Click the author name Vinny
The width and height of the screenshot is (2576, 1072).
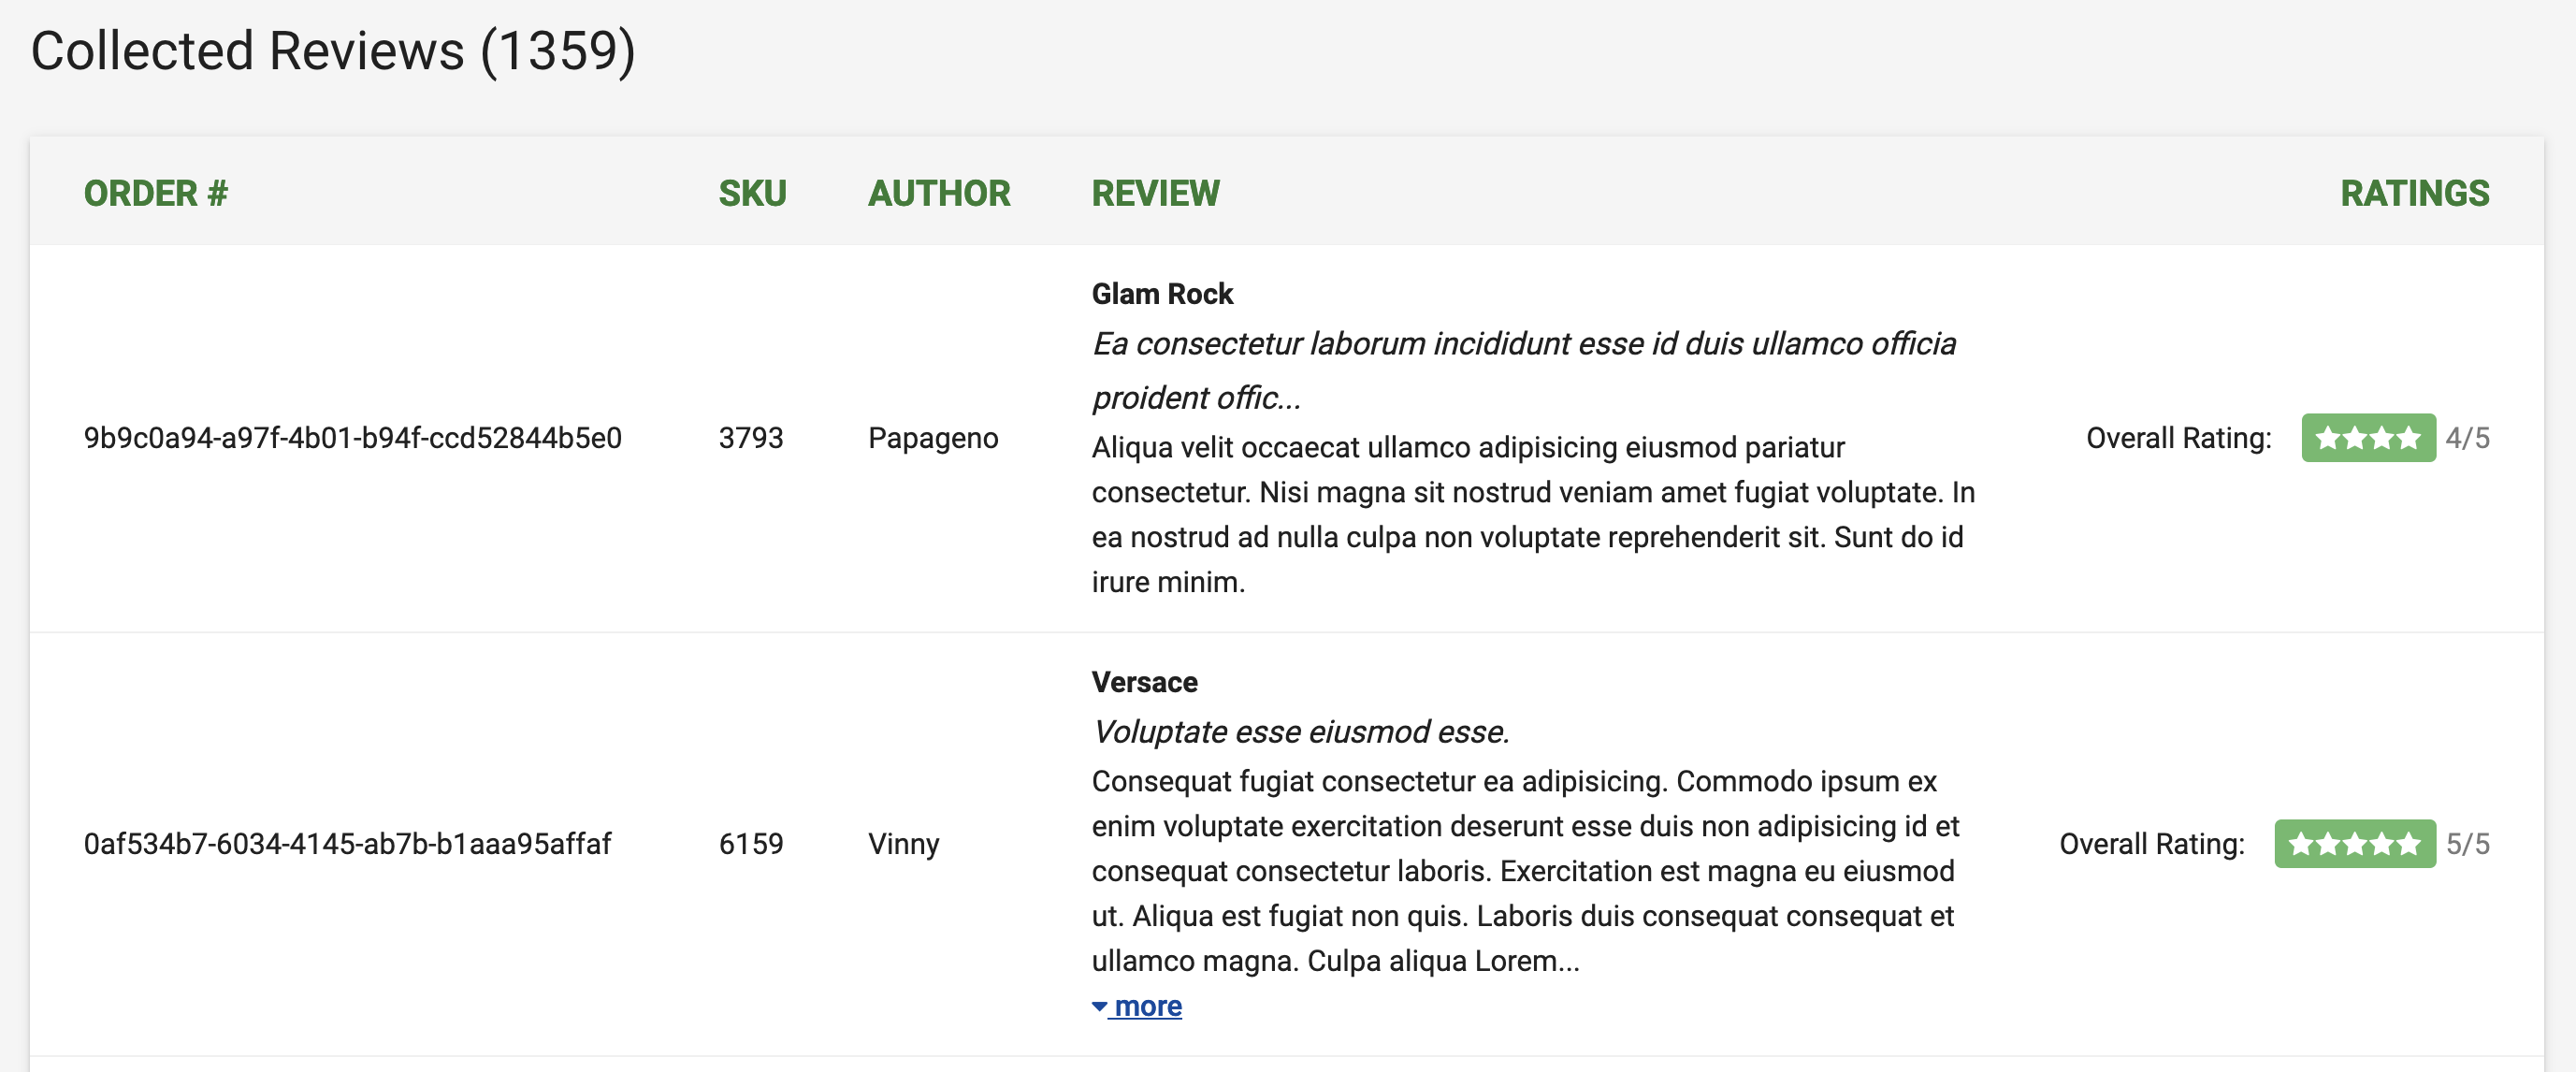pyautogui.click(x=903, y=844)
